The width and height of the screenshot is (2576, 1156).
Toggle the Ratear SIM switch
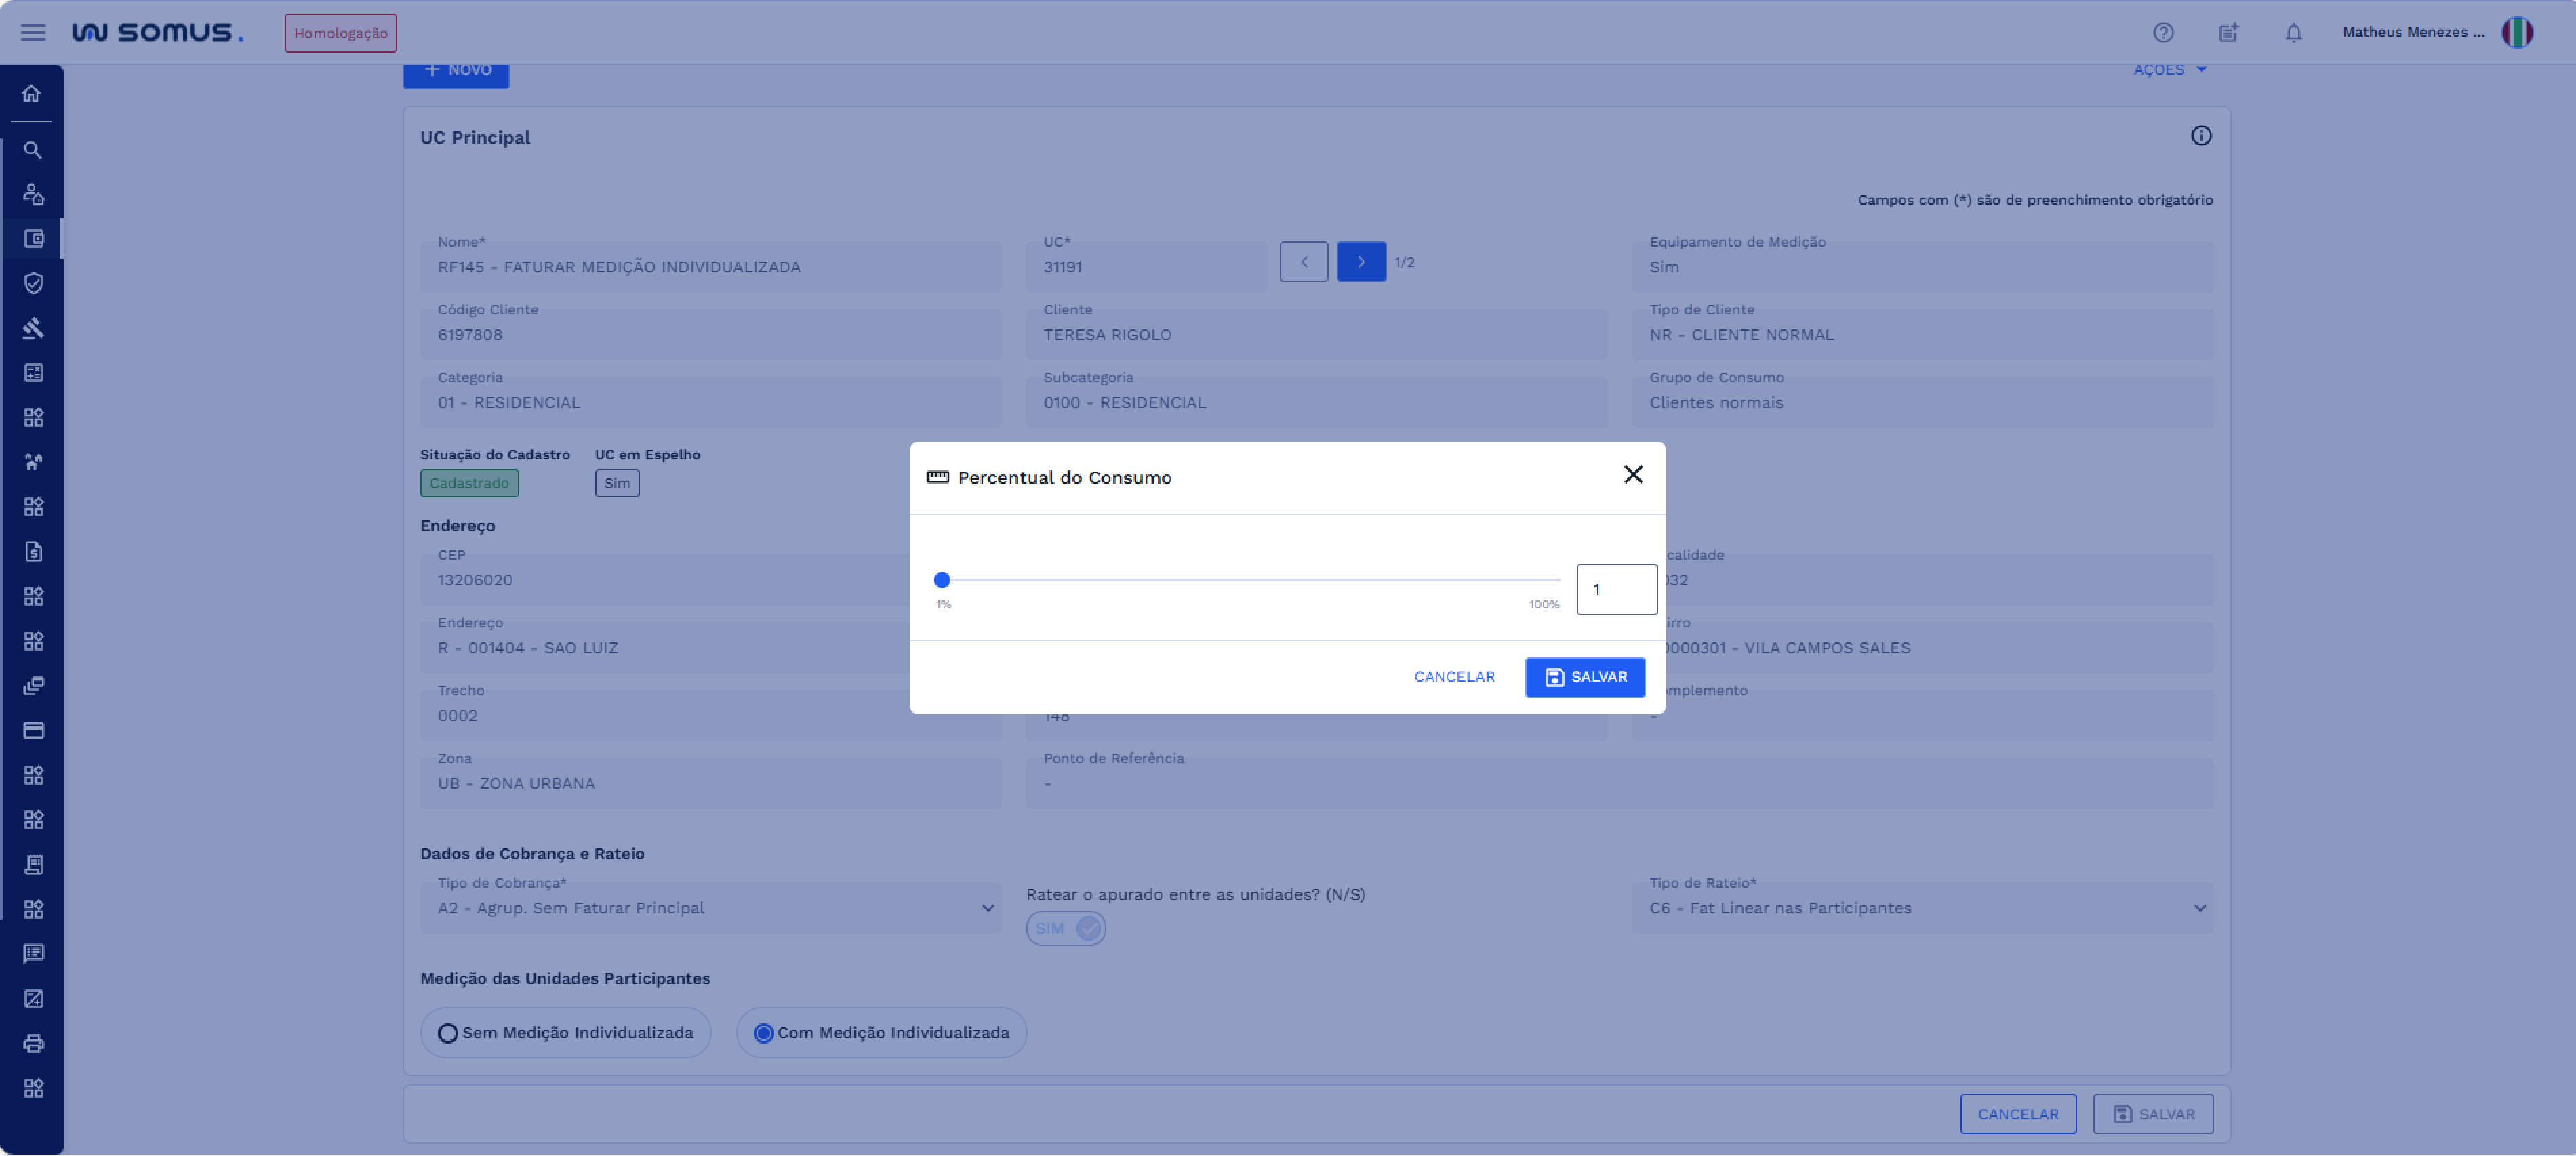point(1065,928)
